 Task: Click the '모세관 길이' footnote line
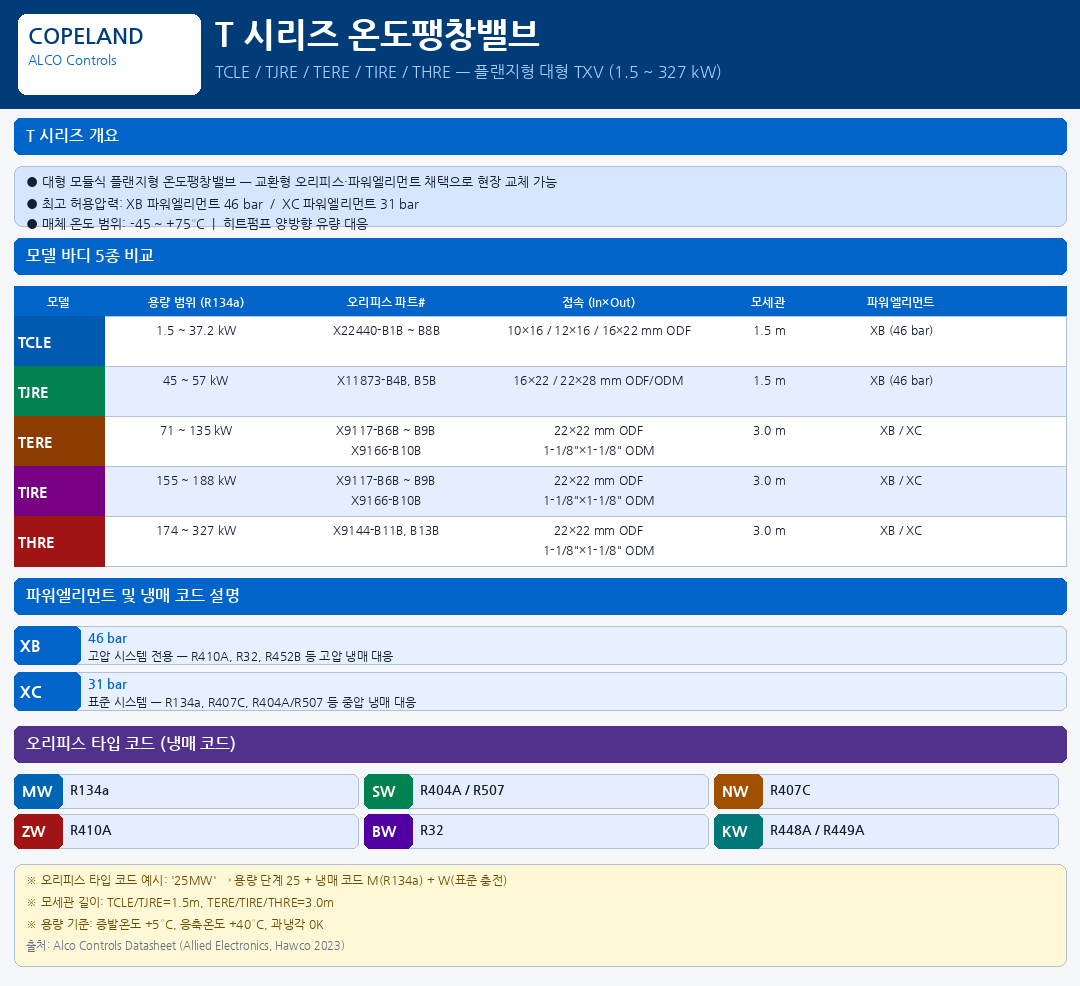[x=180, y=903]
